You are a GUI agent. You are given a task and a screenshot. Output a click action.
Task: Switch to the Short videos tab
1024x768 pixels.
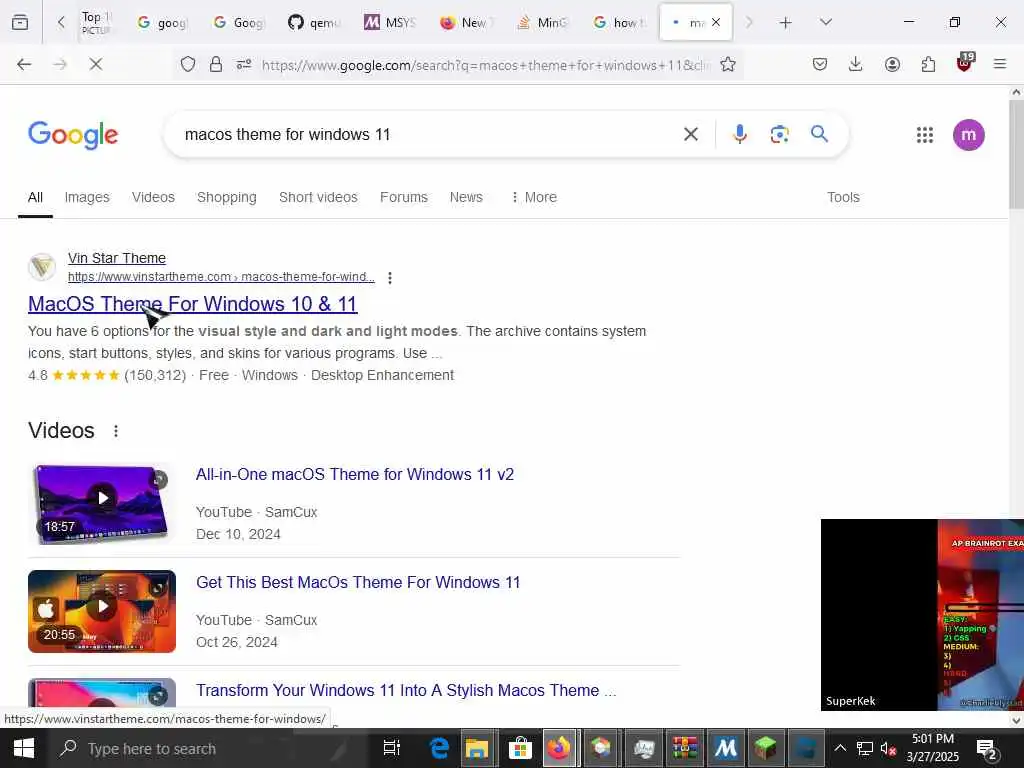pyautogui.click(x=318, y=197)
